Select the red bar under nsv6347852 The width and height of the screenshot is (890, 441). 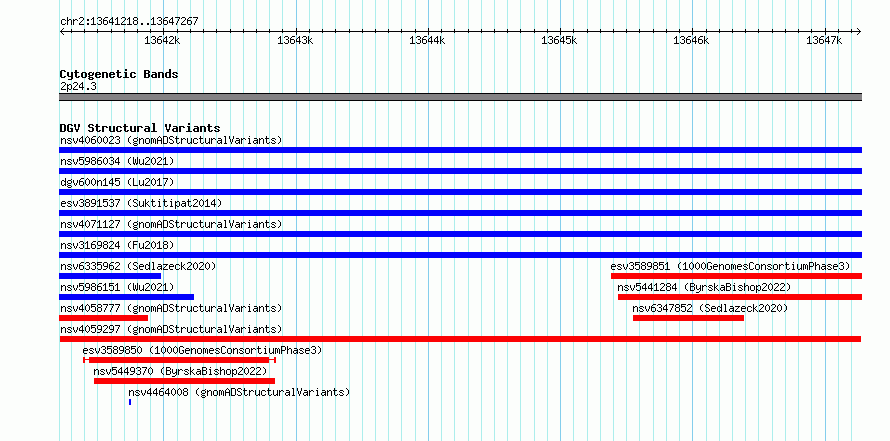coord(689,318)
